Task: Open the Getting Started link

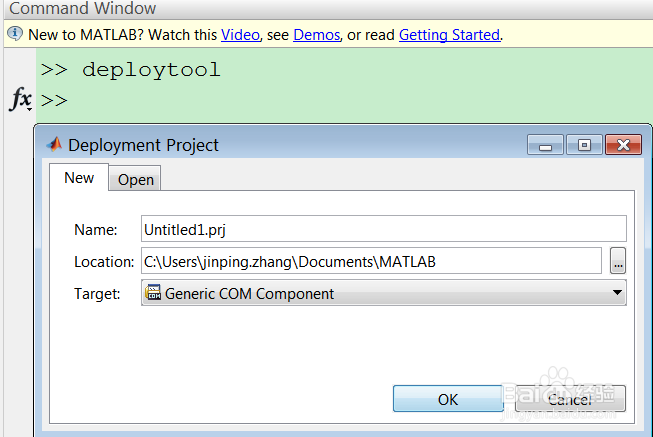Action: click(x=449, y=35)
